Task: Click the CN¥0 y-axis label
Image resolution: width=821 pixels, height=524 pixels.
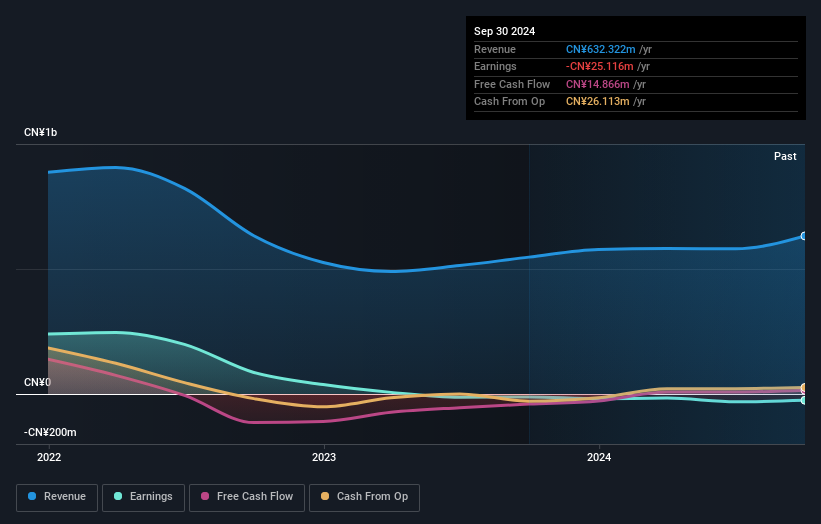Action: [37, 382]
